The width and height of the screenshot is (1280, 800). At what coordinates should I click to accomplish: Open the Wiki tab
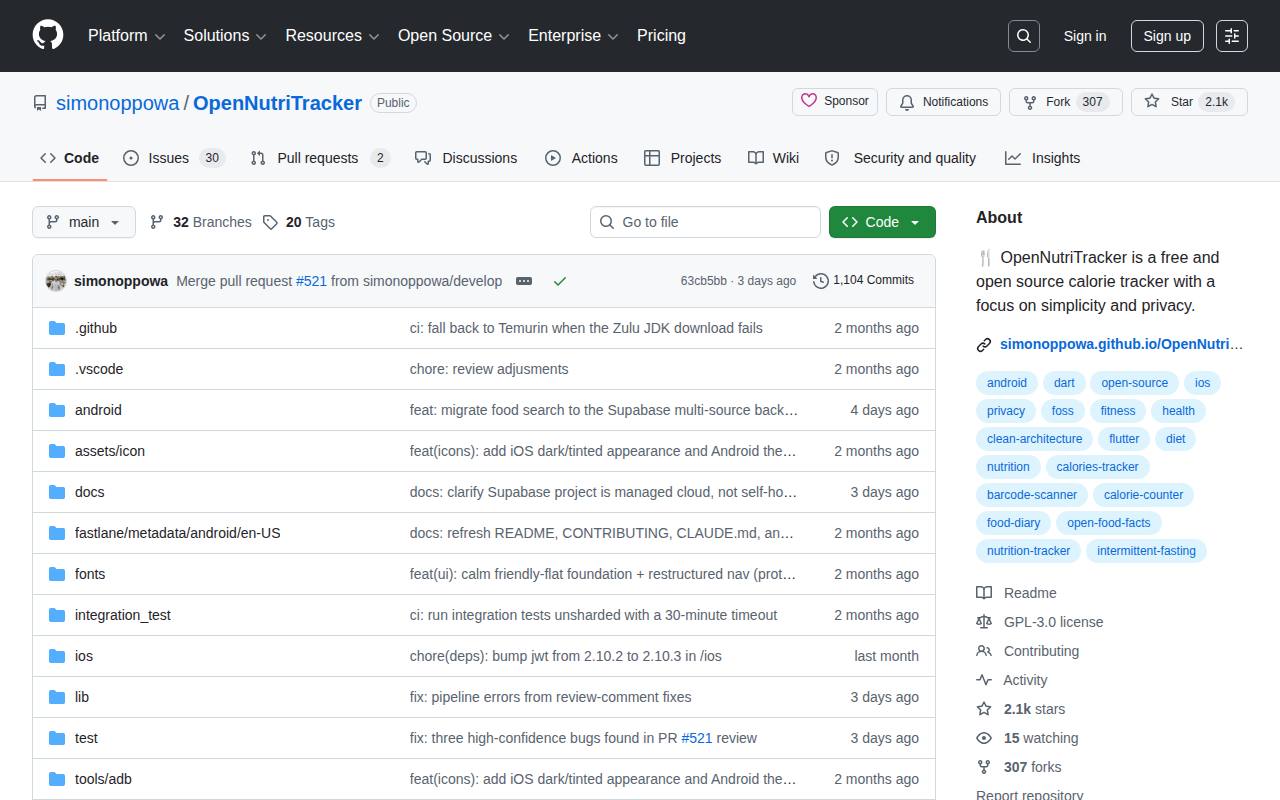(x=773, y=158)
